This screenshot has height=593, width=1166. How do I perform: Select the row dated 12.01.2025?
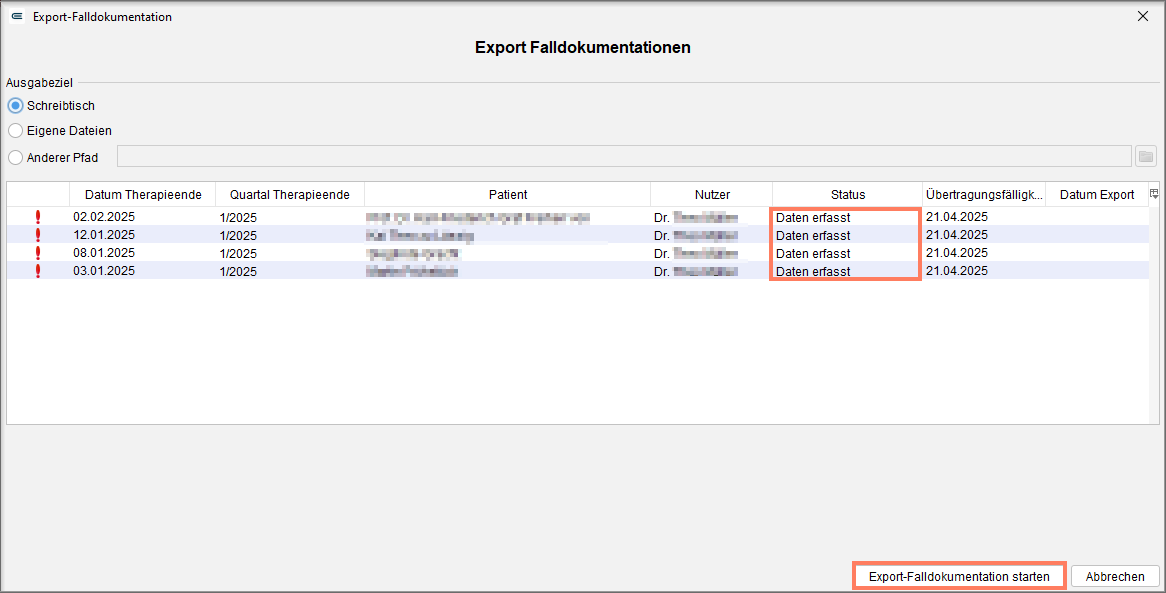pos(578,234)
